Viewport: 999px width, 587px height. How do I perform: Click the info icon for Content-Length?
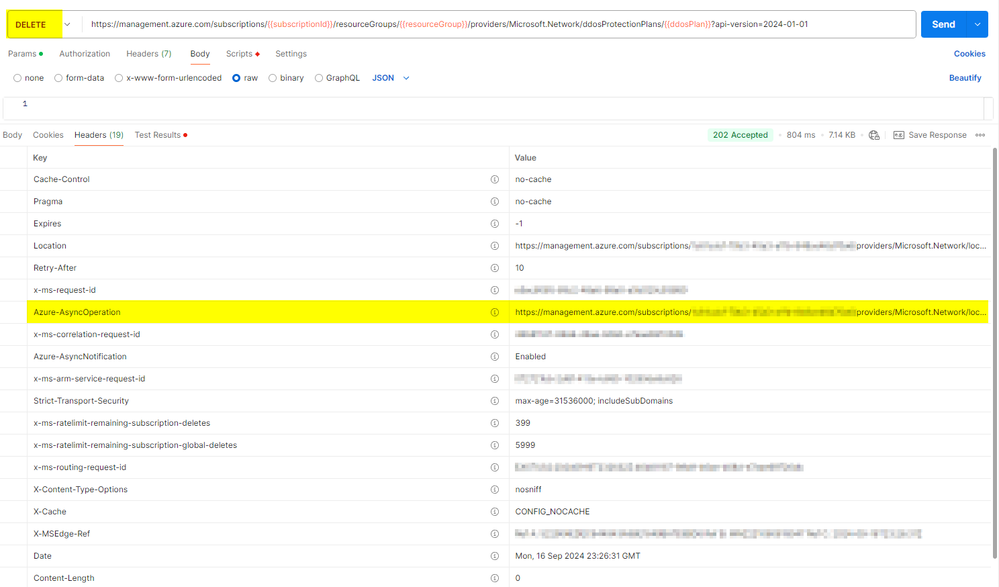(494, 578)
